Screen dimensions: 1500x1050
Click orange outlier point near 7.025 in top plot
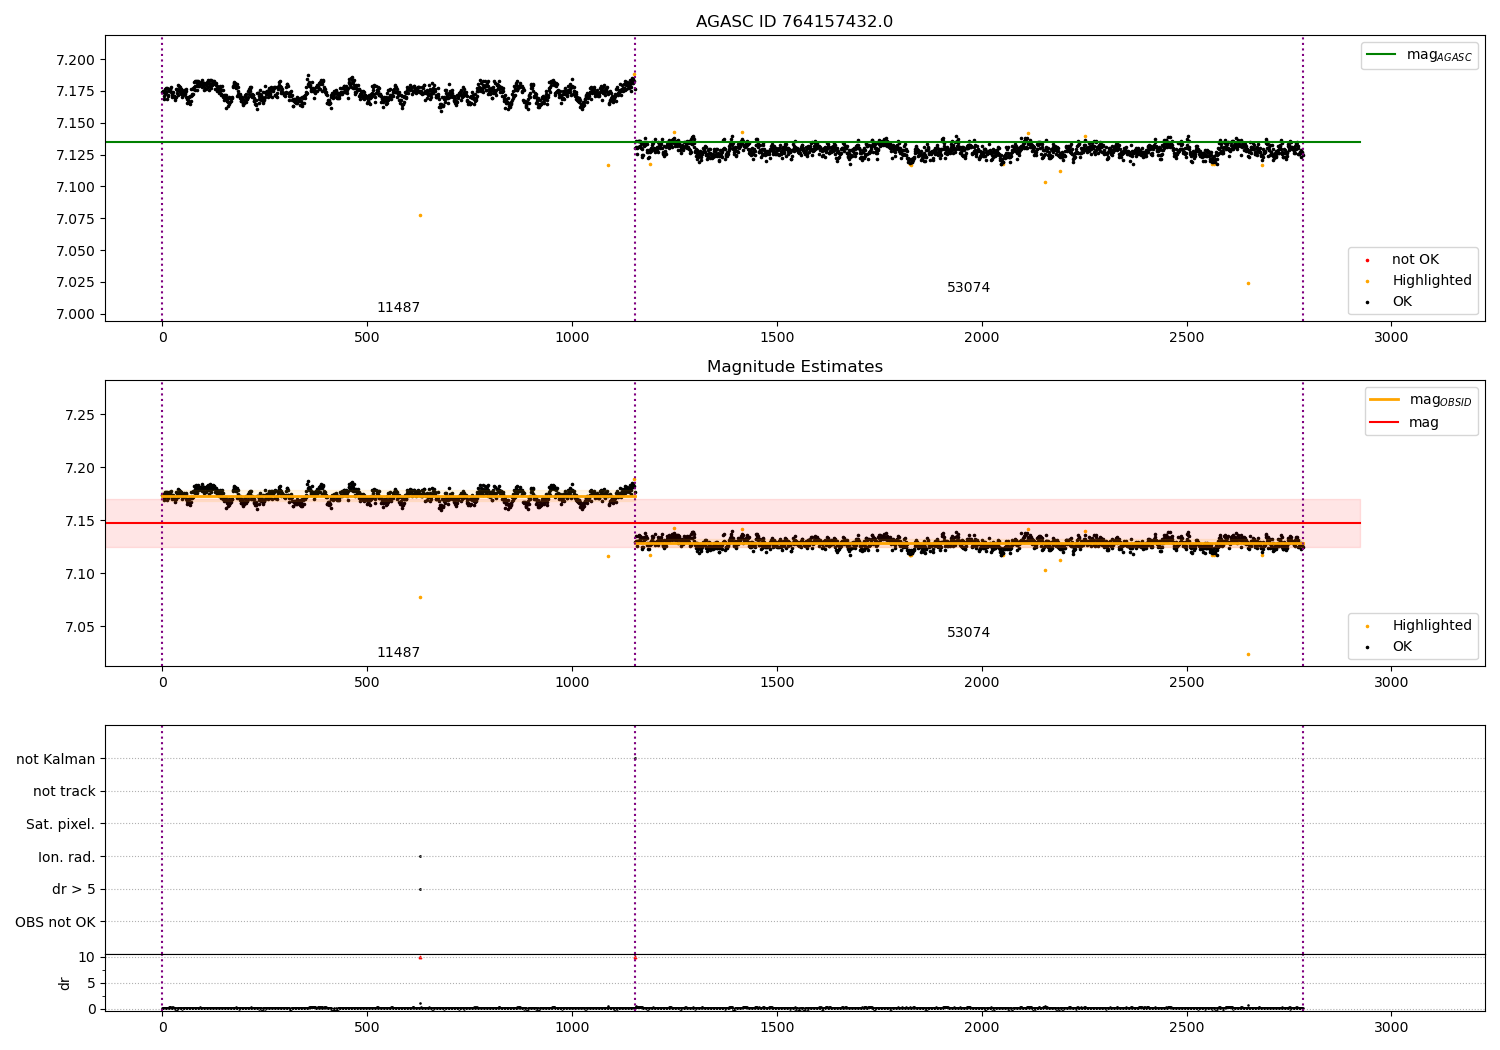pos(1248,283)
